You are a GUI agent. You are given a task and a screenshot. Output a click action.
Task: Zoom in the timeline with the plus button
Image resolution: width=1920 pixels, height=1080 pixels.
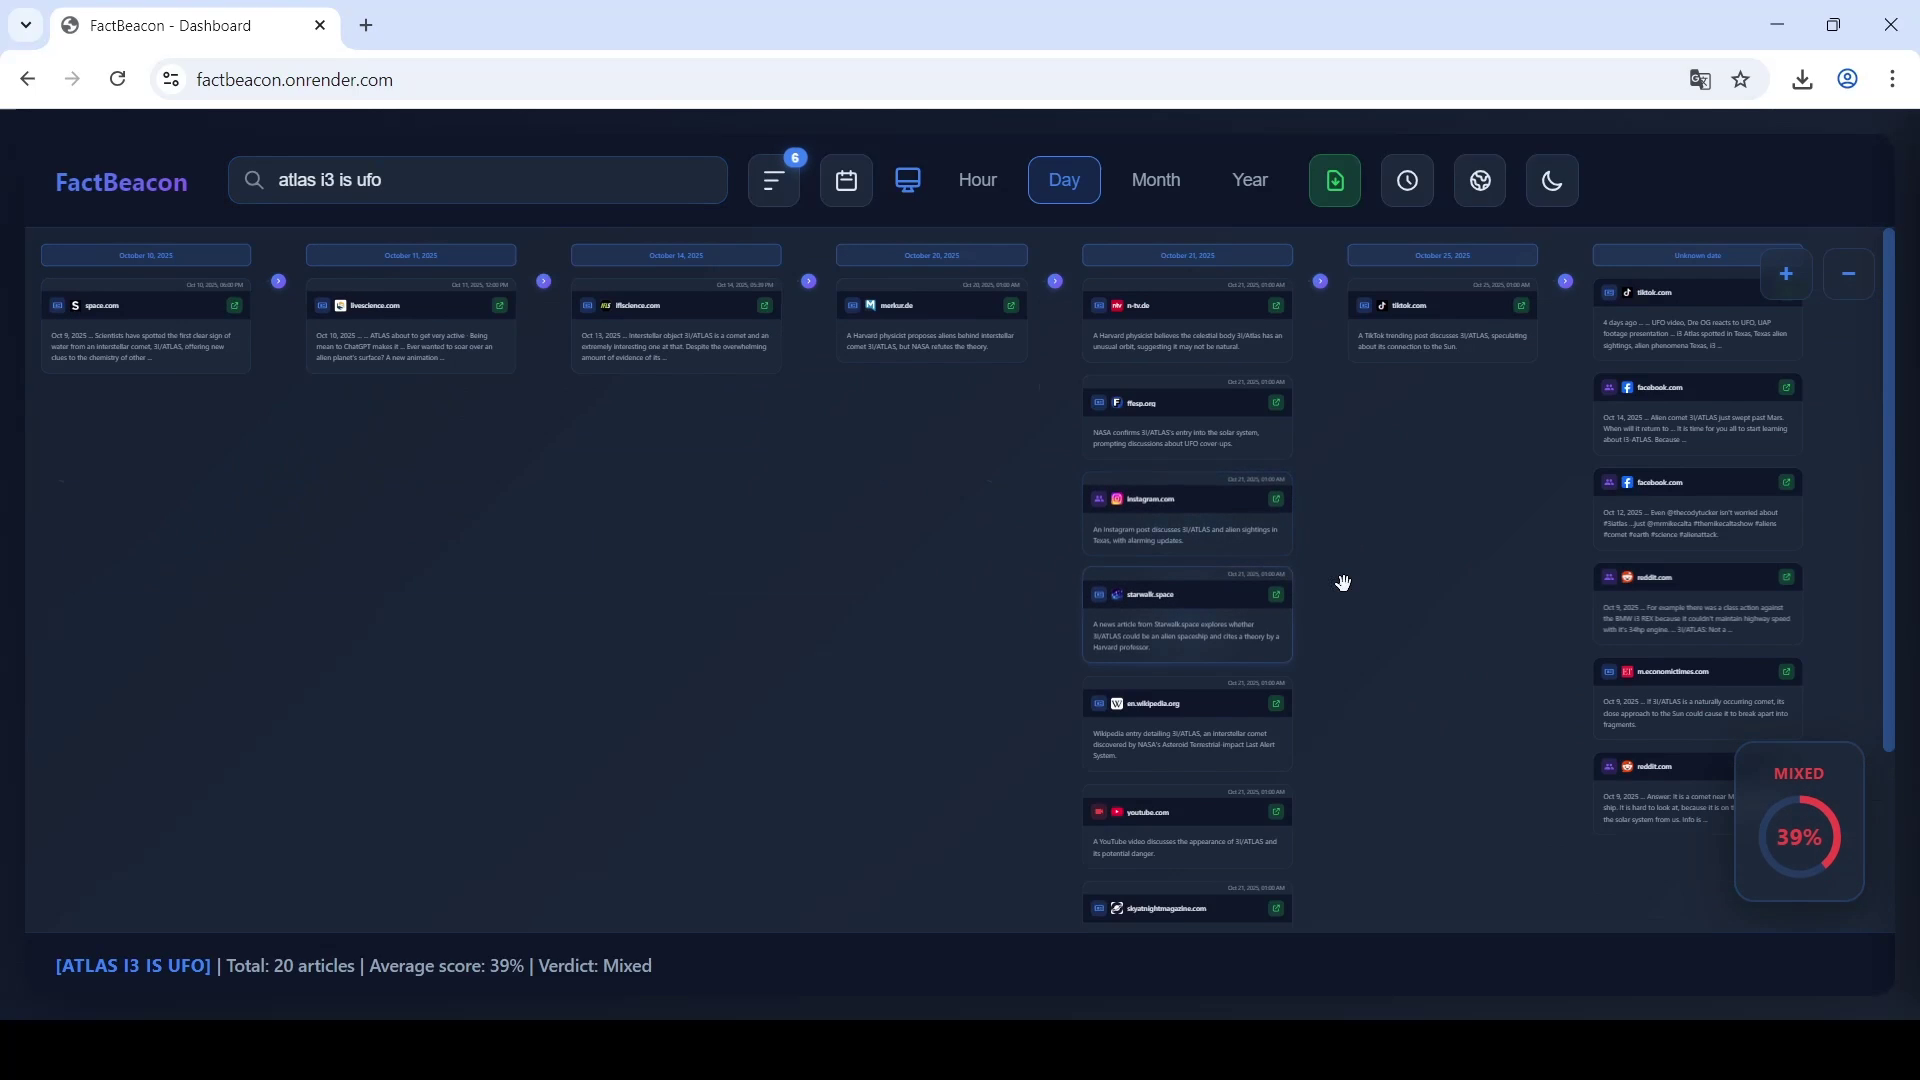click(1786, 274)
